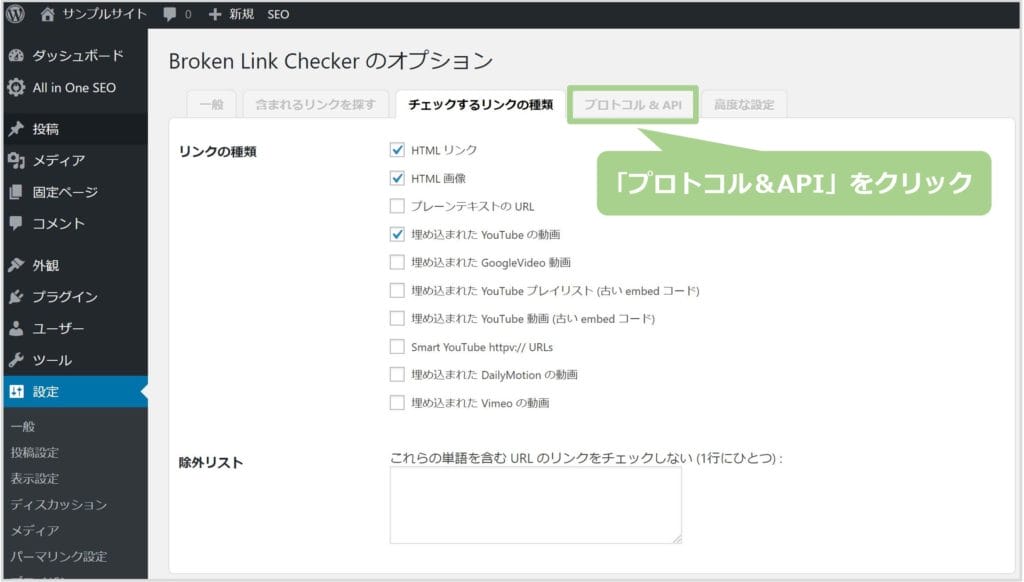Enable プレーンテキストの URL checkbox
This screenshot has height=582, width=1024.
click(397, 207)
